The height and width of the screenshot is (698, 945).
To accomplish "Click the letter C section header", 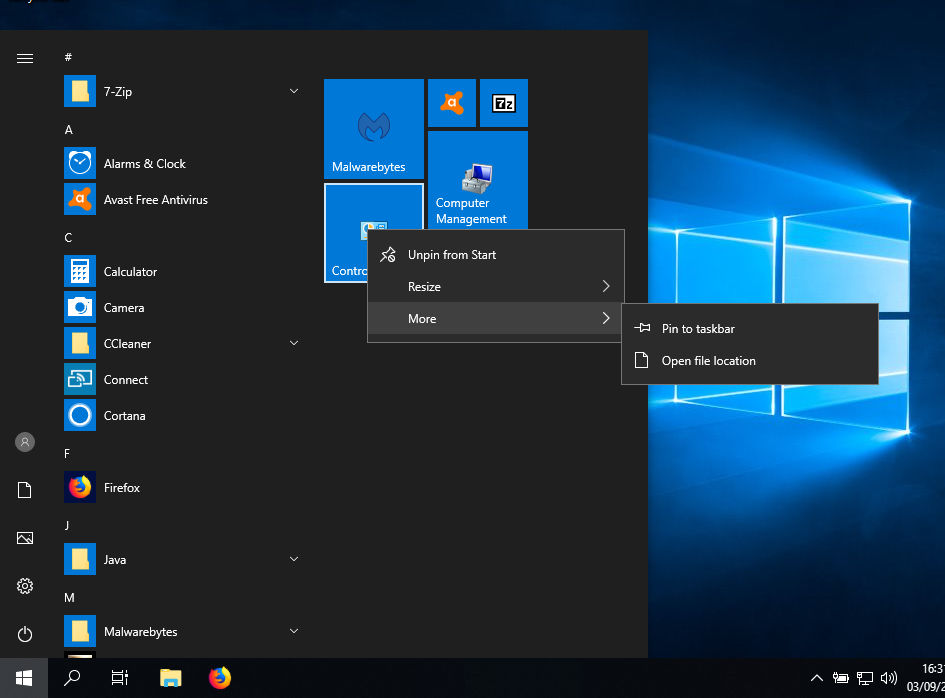I will (68, 237).
